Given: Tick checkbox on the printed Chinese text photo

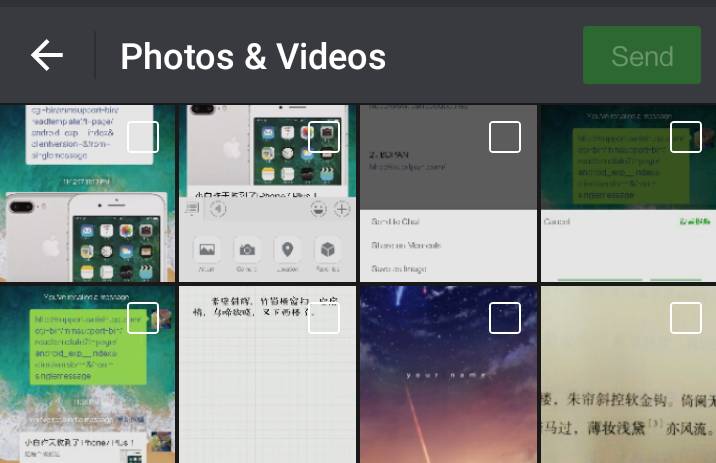Looking at the screenshot, I should [x=686, y=318].
